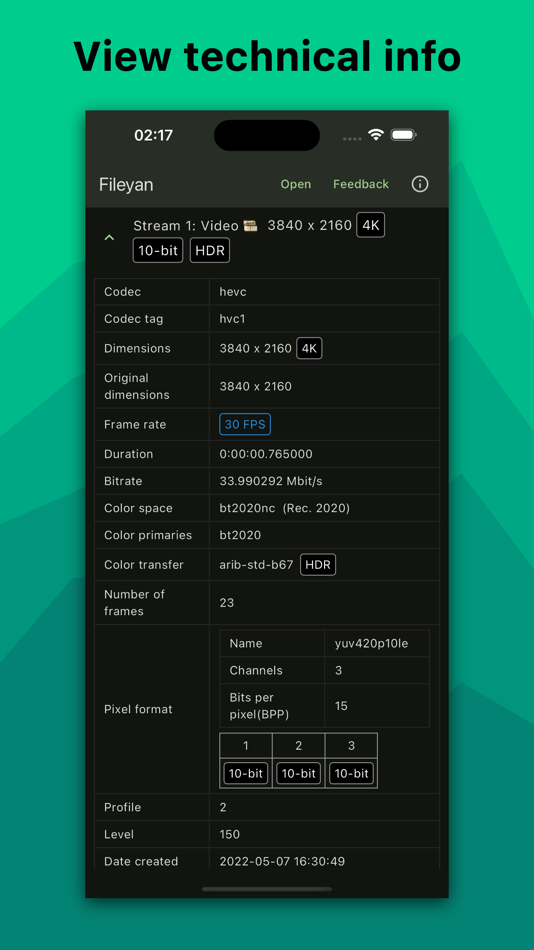Click the 'arib-std-b67' color transfer value
The image size is (534, 950).
256,565
